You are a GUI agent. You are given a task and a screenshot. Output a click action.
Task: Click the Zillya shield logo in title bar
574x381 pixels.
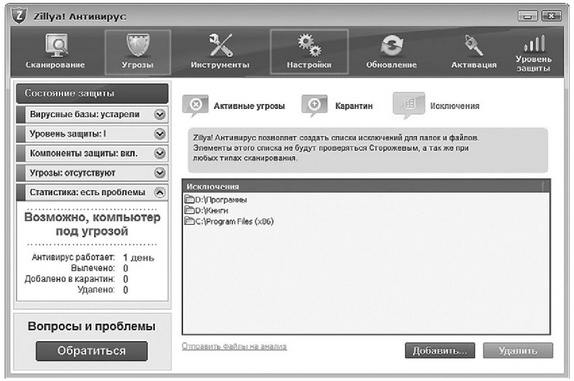tap(19, 16)
